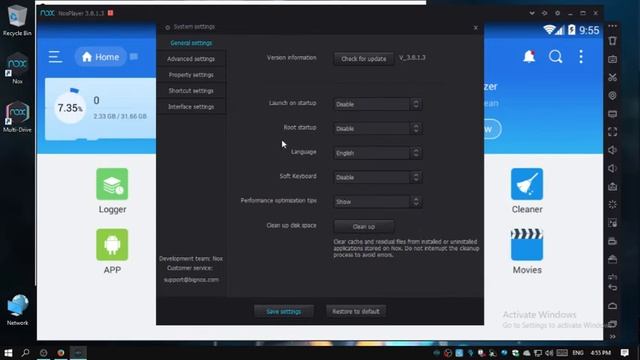Click the Clean up button

pos(364,227)
